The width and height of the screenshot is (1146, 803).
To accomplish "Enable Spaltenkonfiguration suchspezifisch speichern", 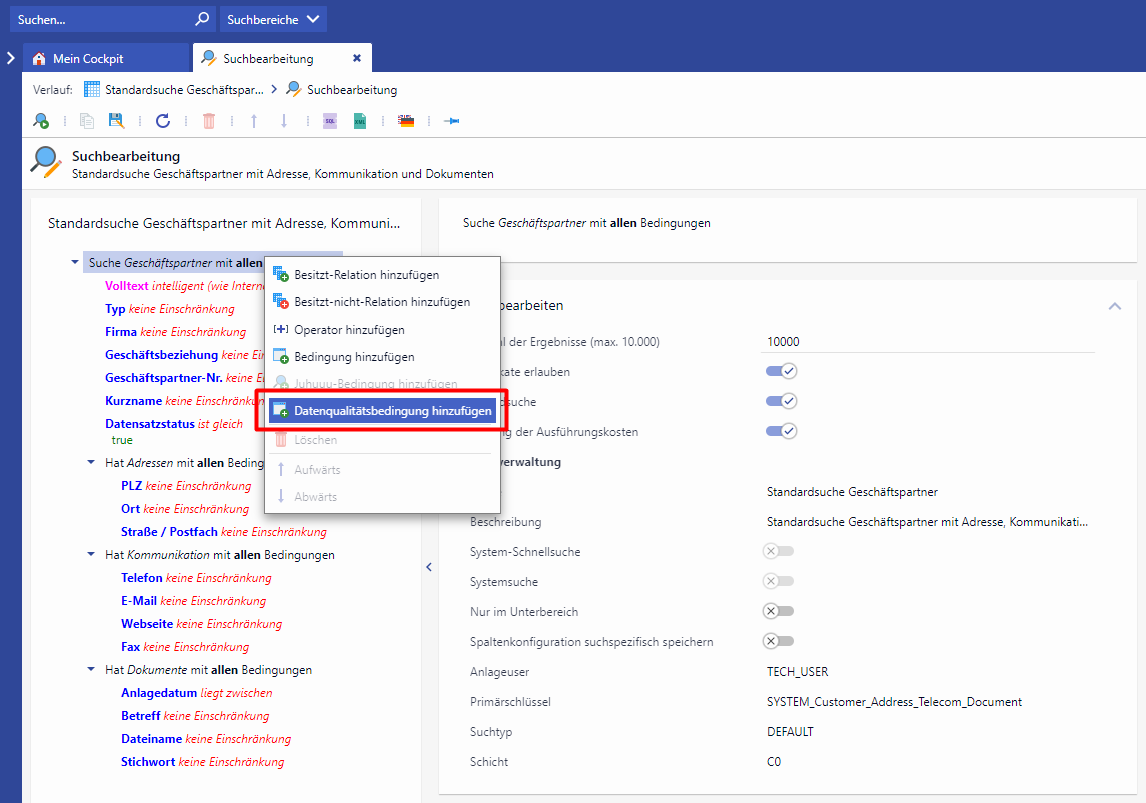I will (779, 642).
